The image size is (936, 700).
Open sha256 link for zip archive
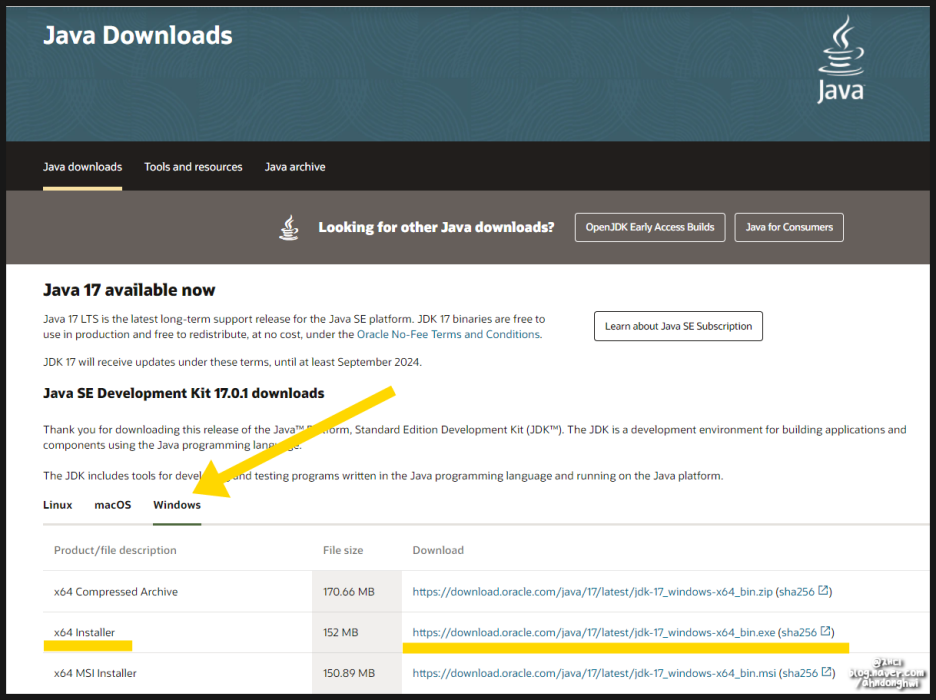click(x=796, y=592)
